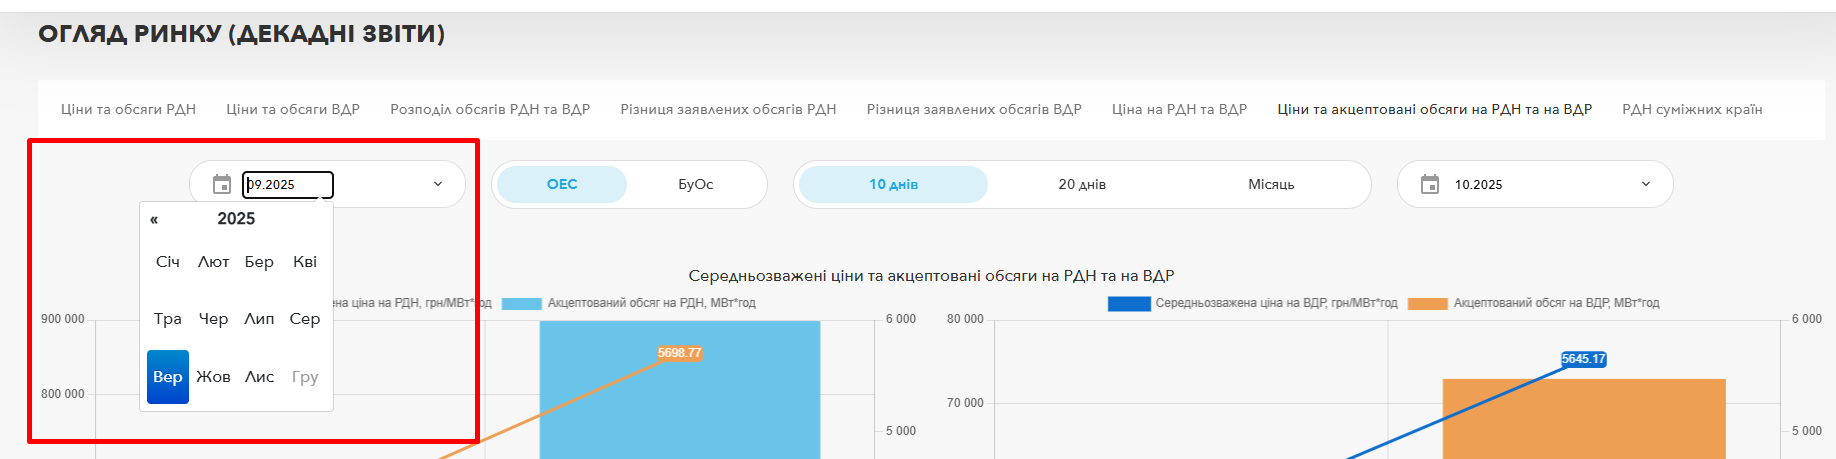Select Вер month in the calendar popup
This screenshot has width=1836, height=459.
click(x=168, y=377)
